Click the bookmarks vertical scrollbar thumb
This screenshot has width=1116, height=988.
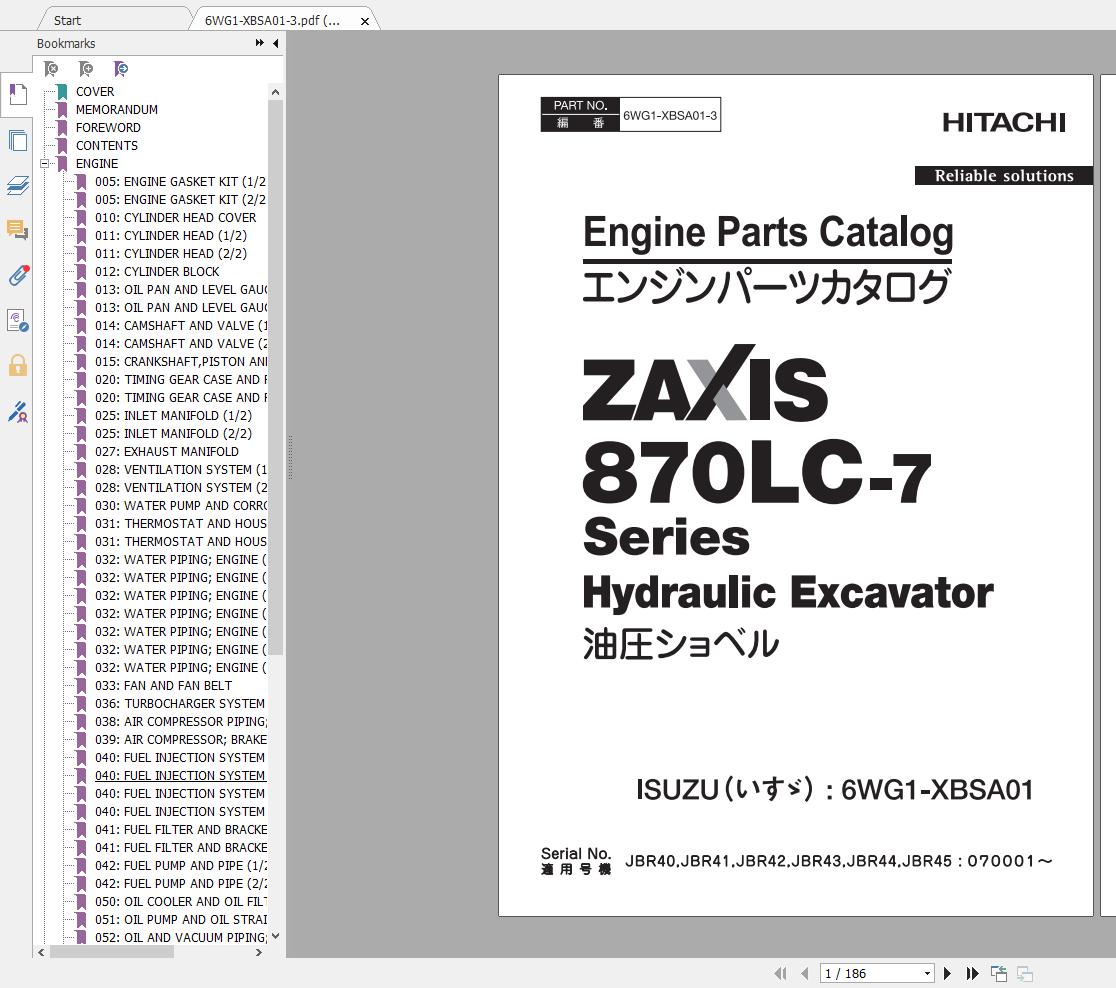coord(275,377)
